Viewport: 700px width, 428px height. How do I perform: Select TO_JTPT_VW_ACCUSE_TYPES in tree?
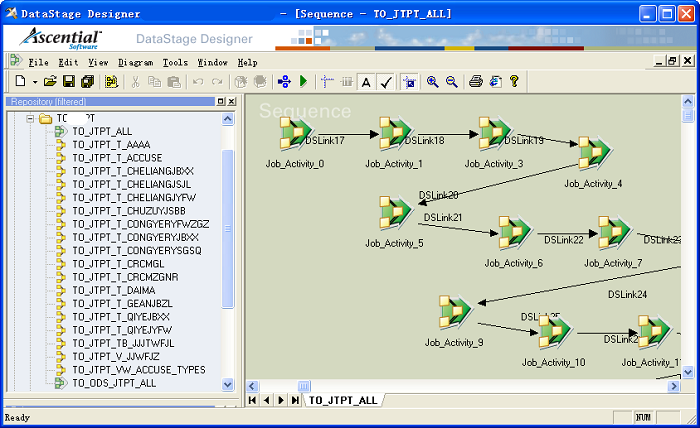tap(139, 370)
